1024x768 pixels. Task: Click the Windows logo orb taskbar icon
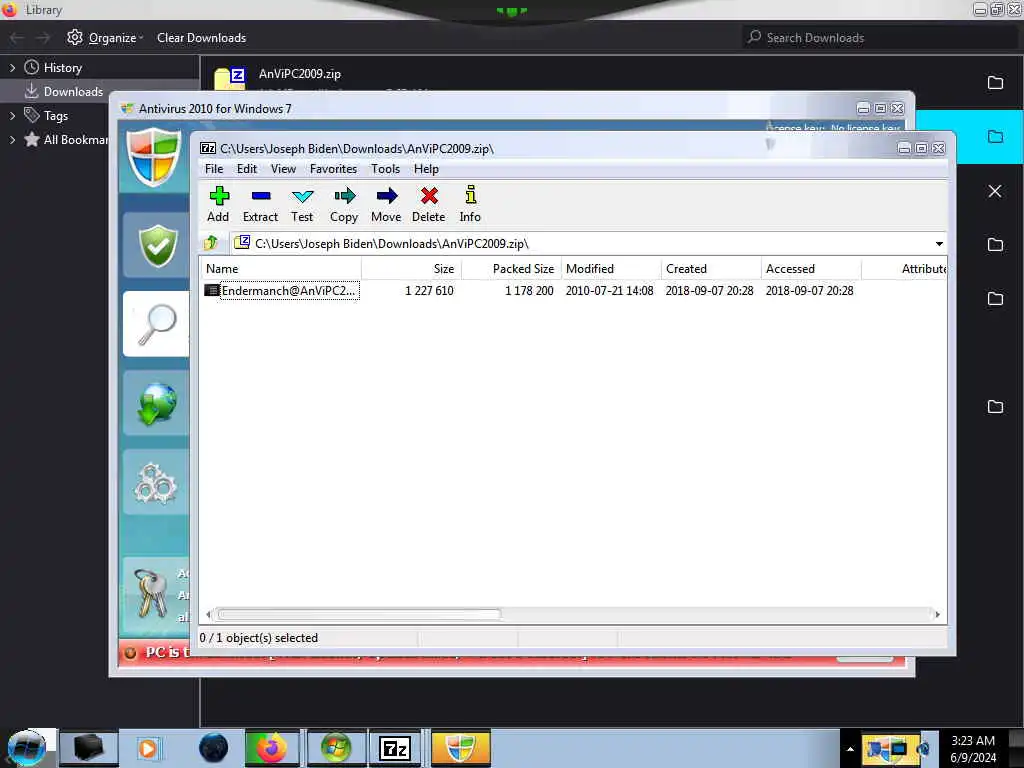tap(335, 748)
